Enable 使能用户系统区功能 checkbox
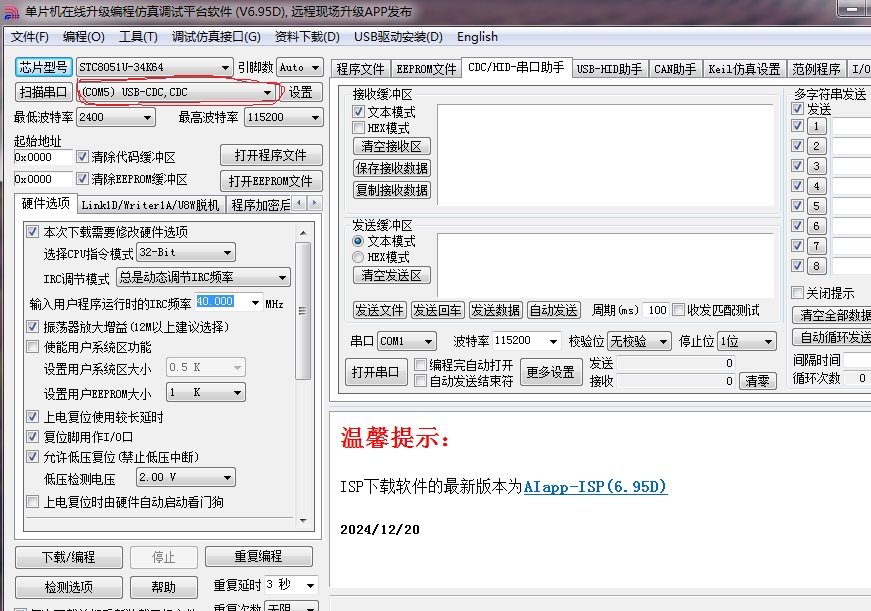 [32, 347]
